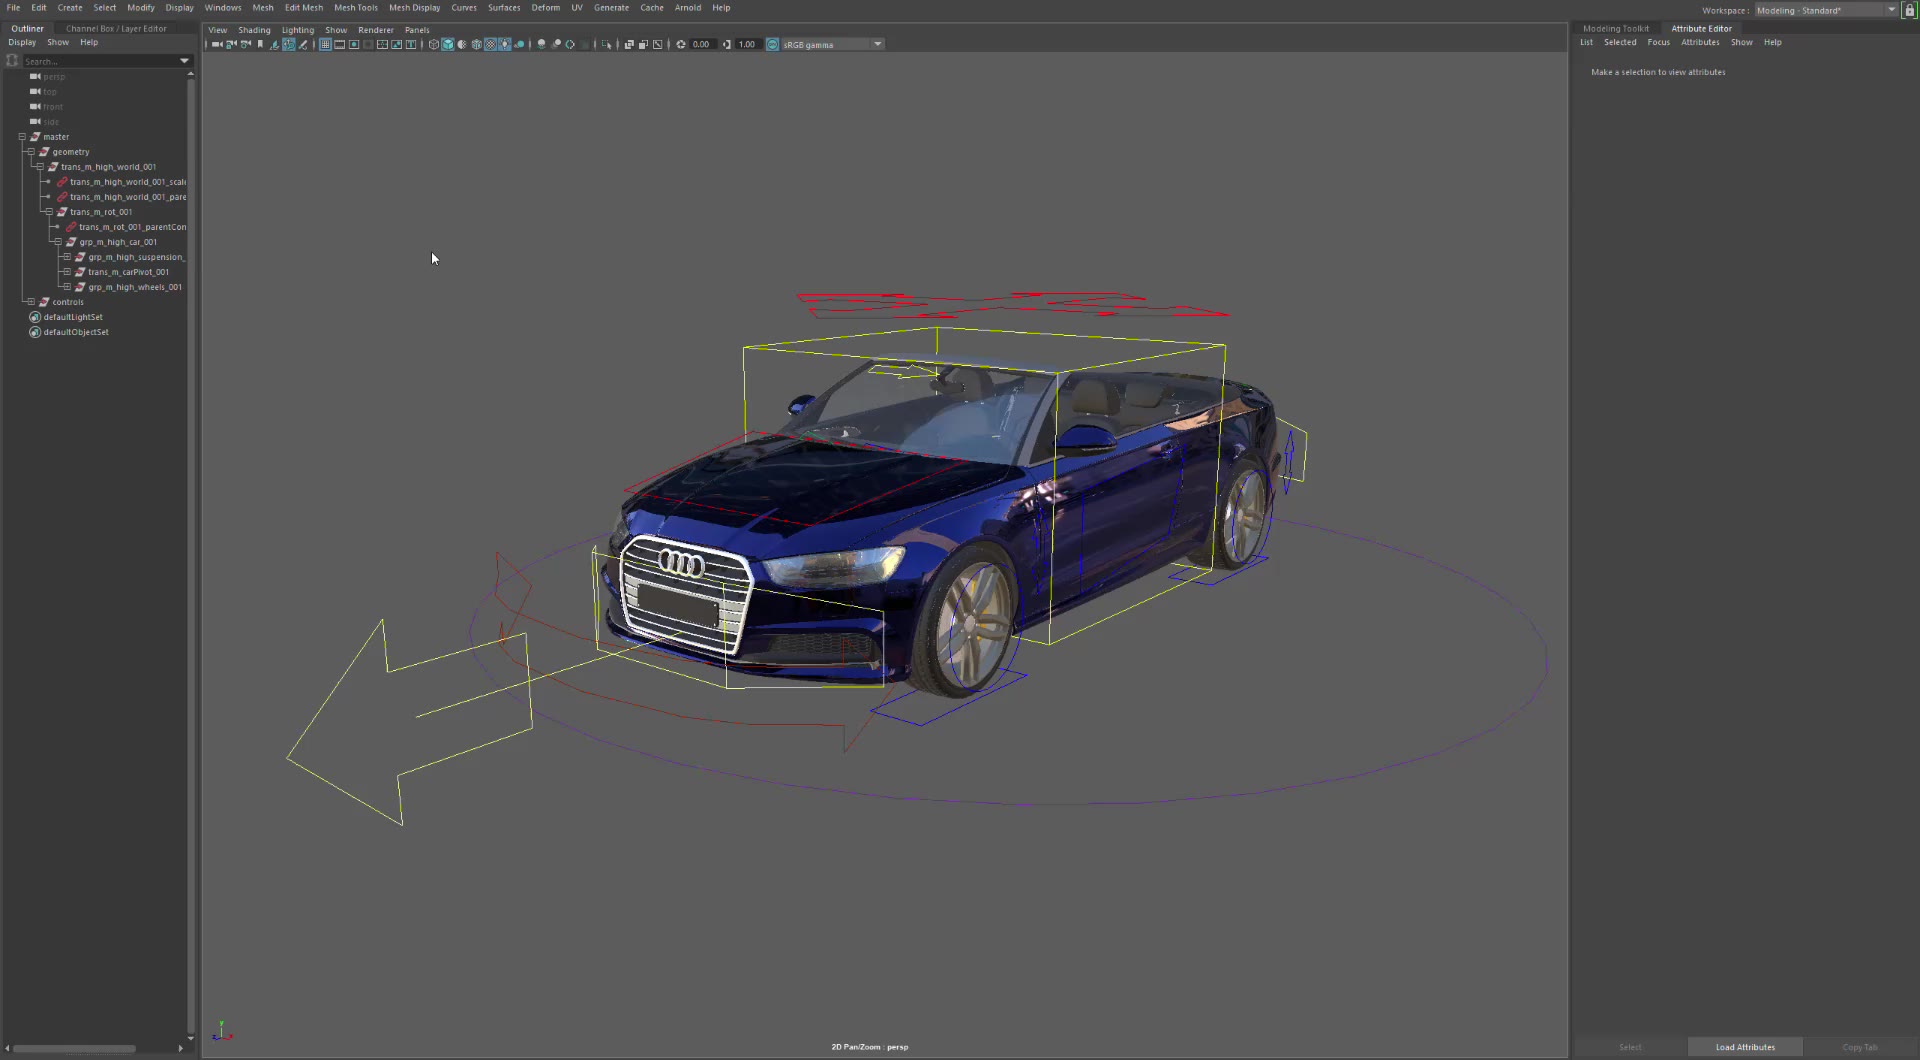Click the Select button in Attribute Editor
The image size is (1920, 1060).
(1630, 1047)
